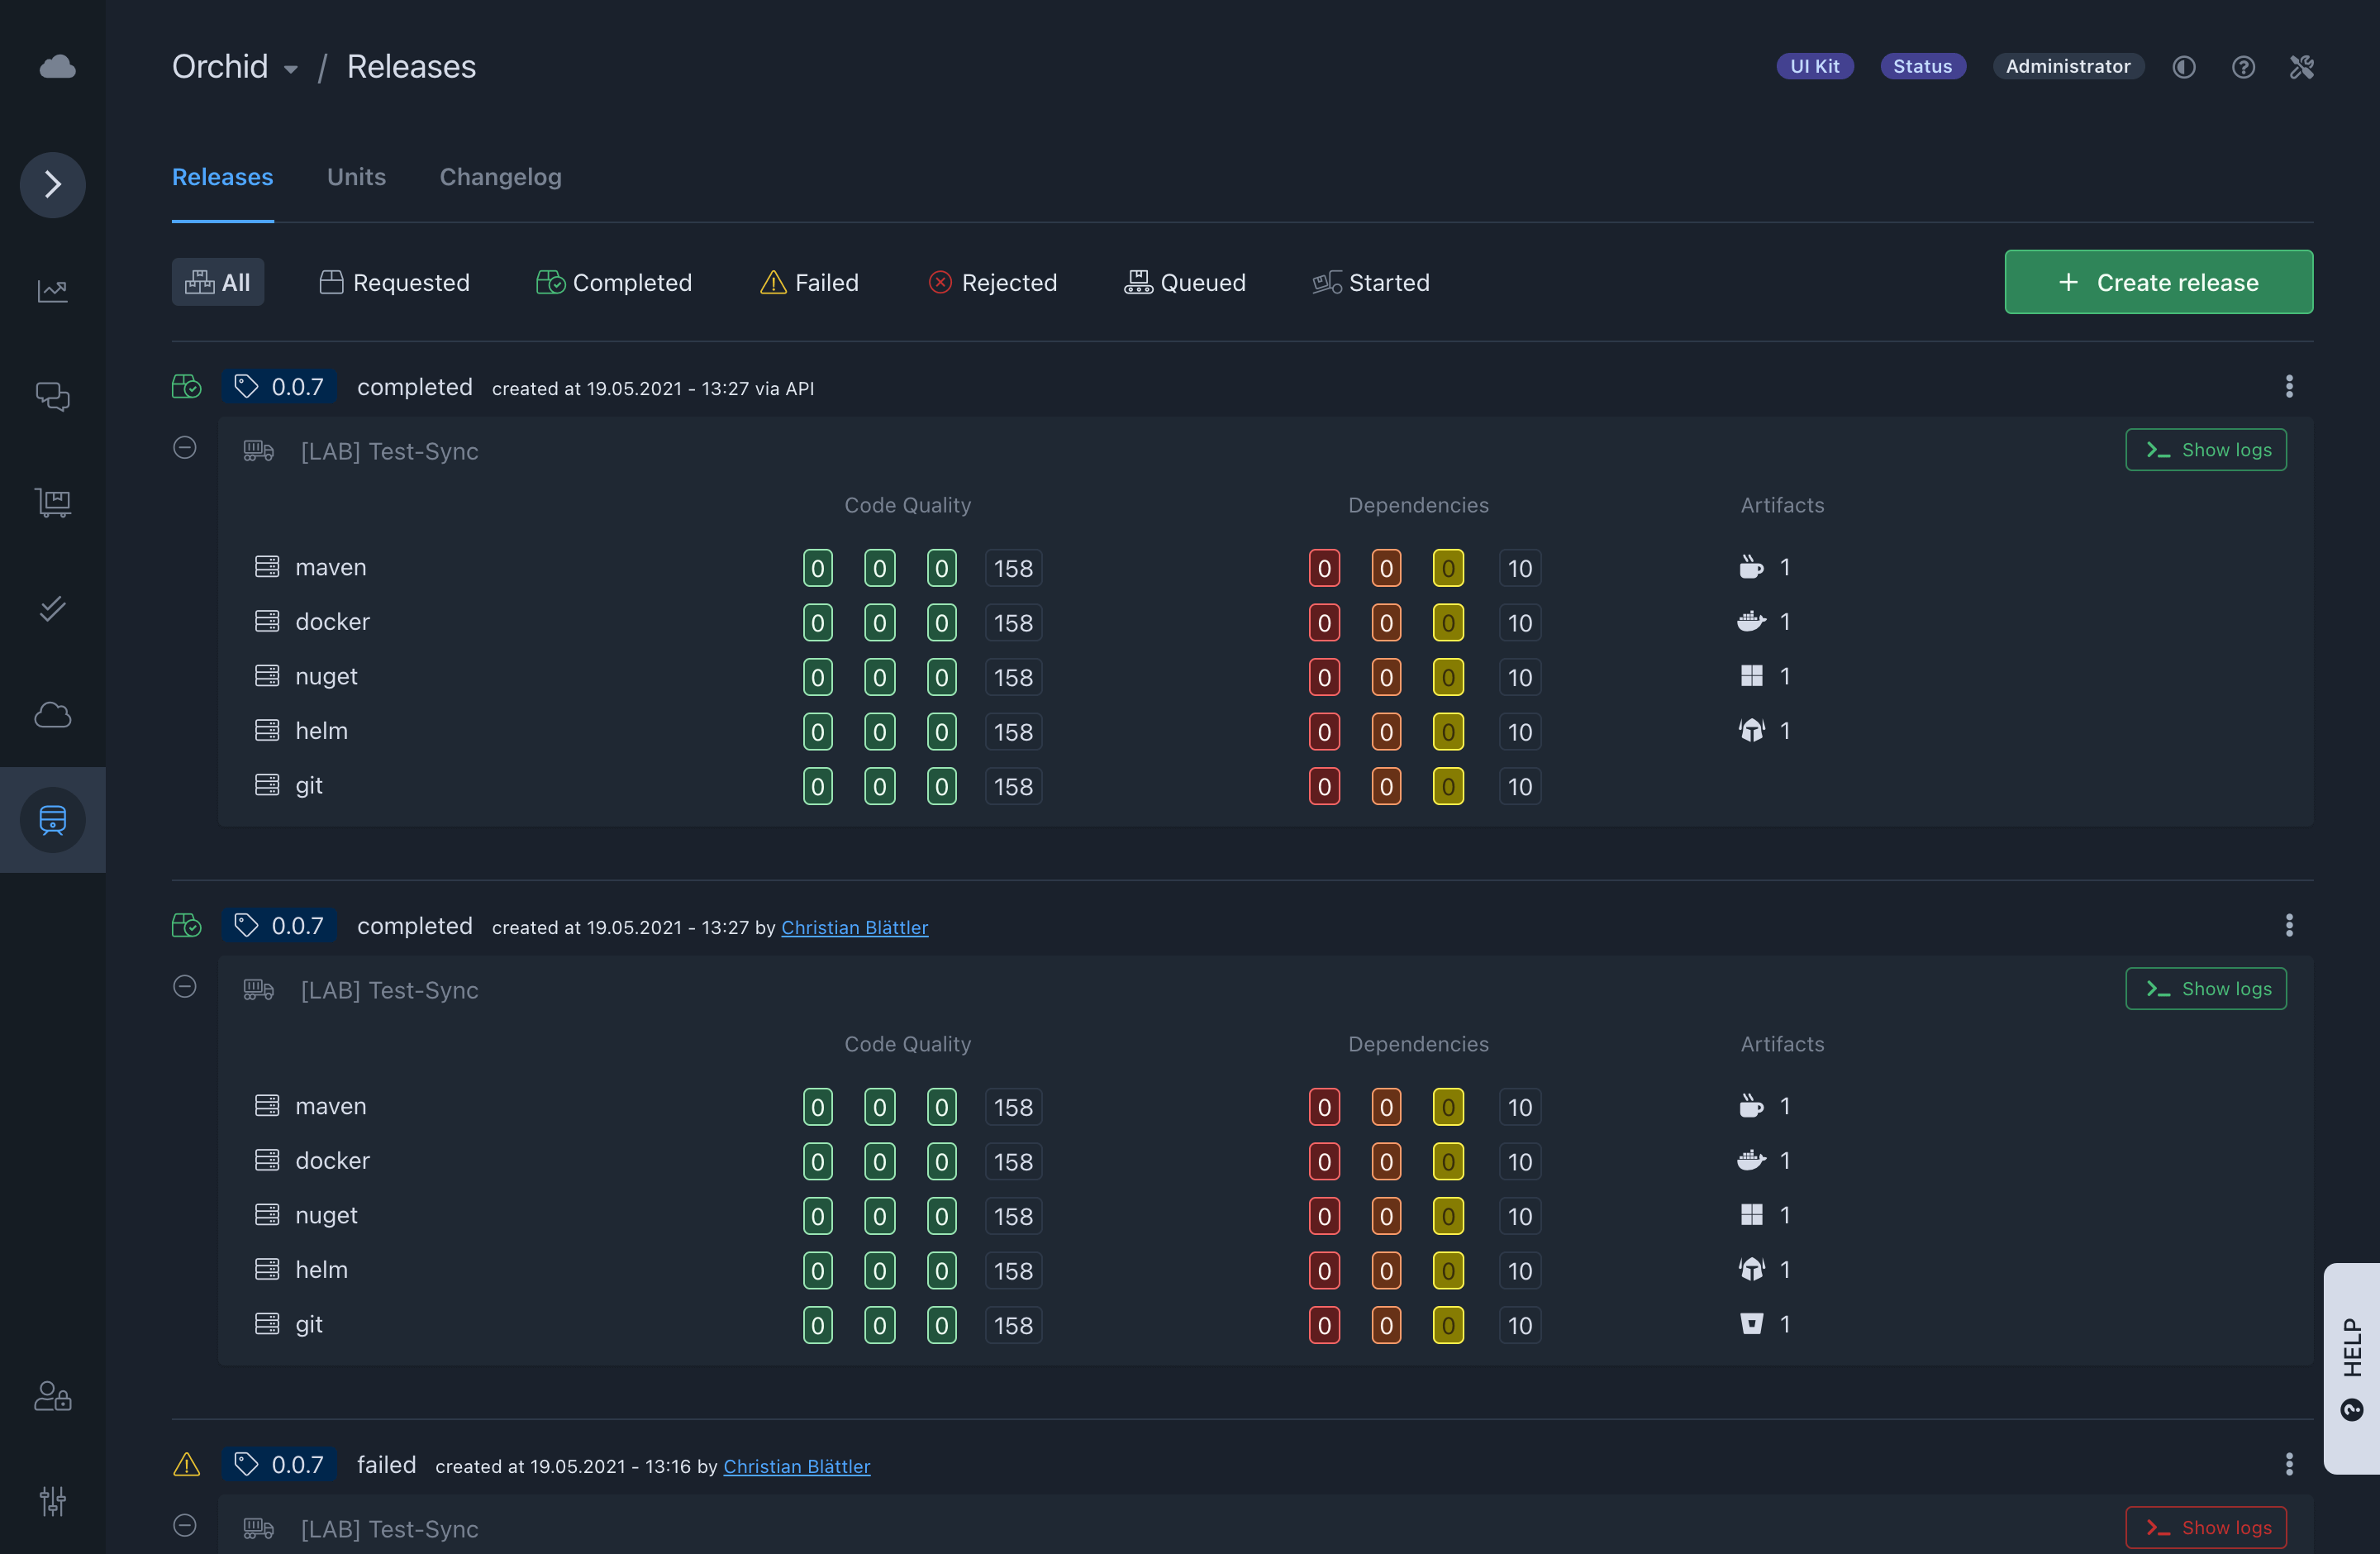Open the double-checkmark sidebar icon
This screenshot has width=2380, height=1554.
tap(52, 608)
